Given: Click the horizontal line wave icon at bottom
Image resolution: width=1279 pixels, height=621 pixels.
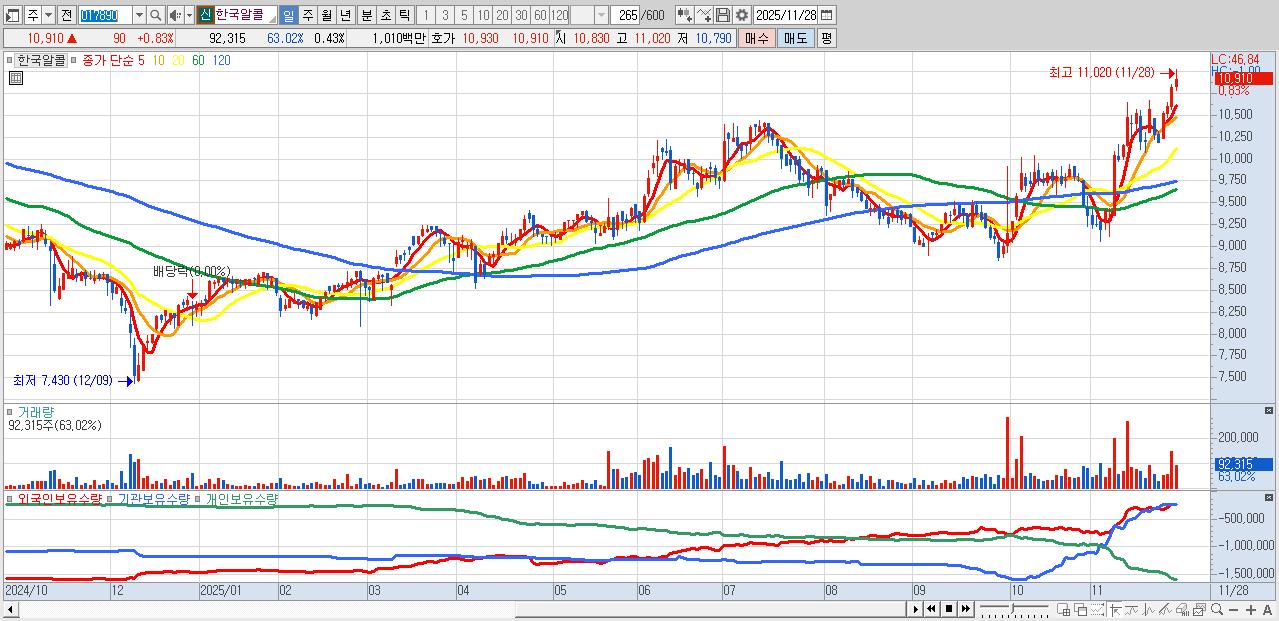Looking at the screenshot, I should coord(1131,610).
